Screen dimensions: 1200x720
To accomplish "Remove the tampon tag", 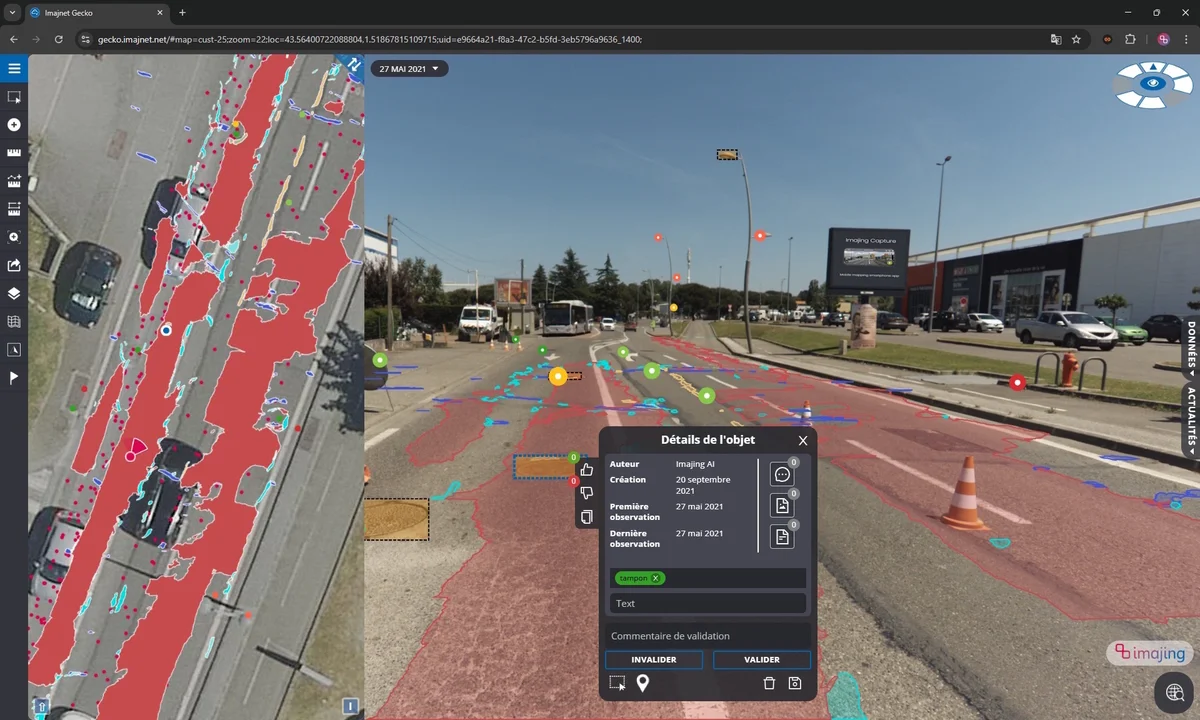I will point(656,578).
